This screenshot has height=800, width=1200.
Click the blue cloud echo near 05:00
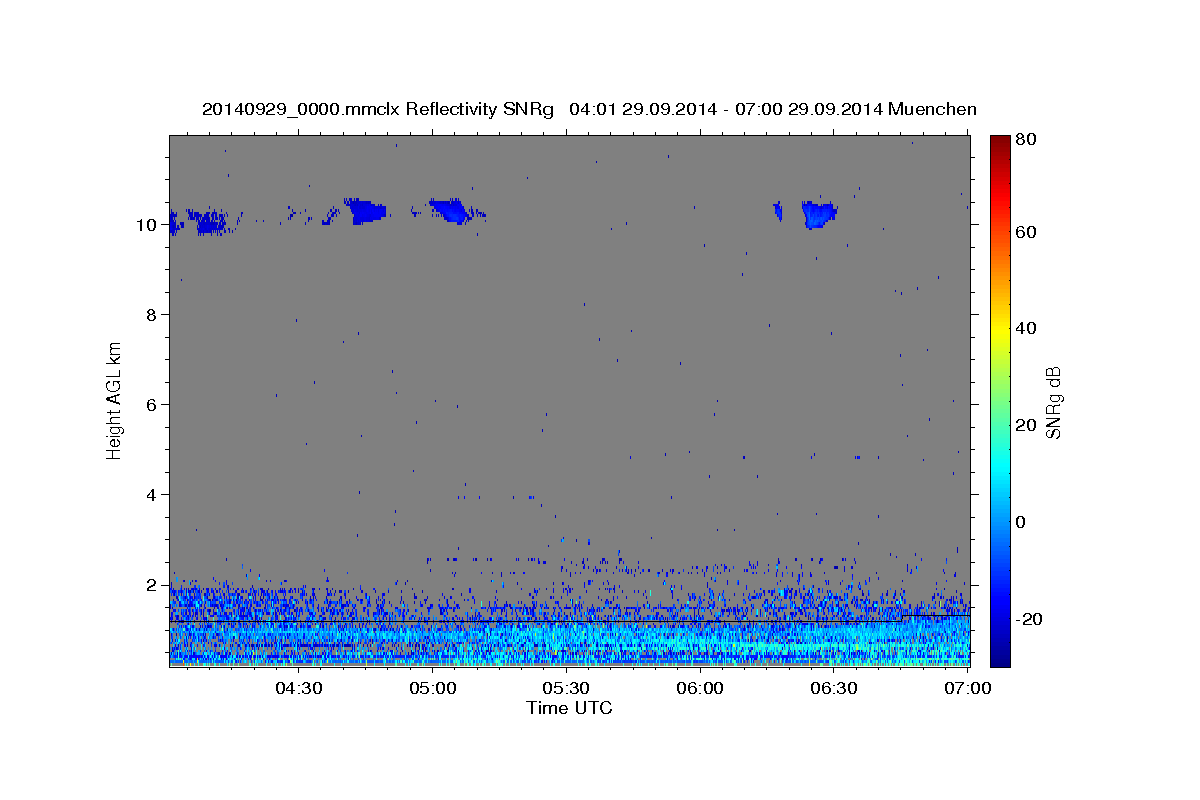click(x=450, y=210)
